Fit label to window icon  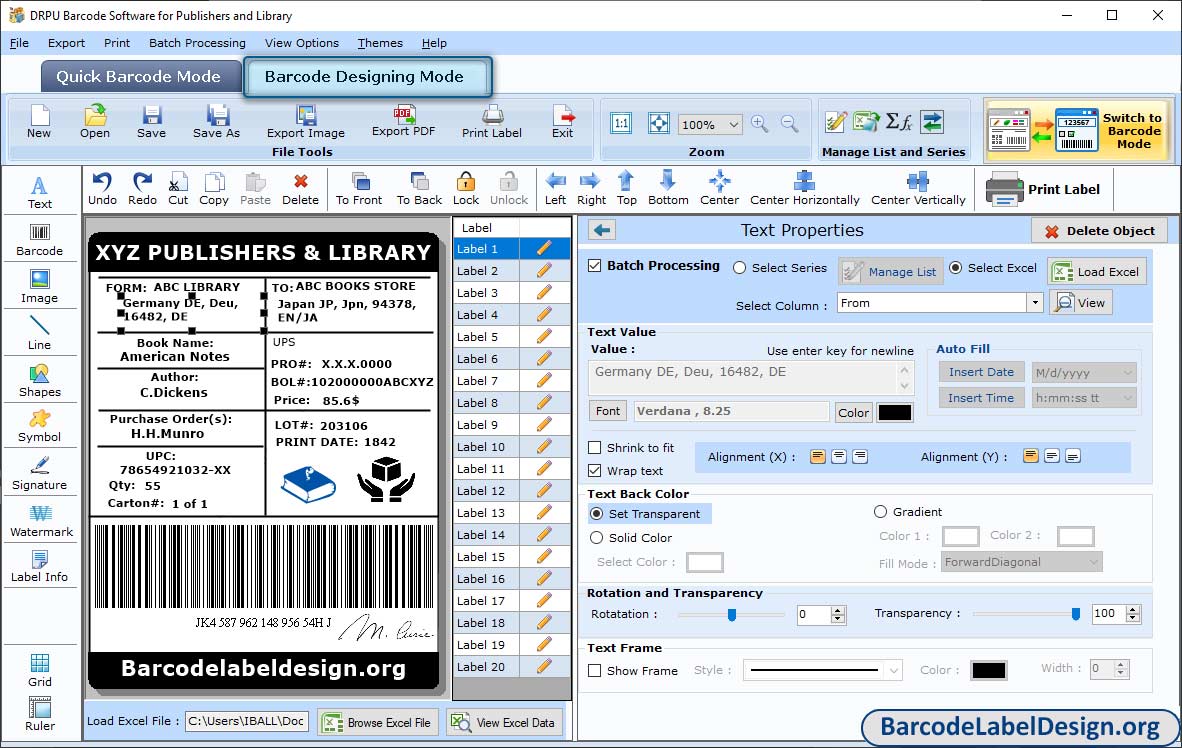(x=659, y=124)
